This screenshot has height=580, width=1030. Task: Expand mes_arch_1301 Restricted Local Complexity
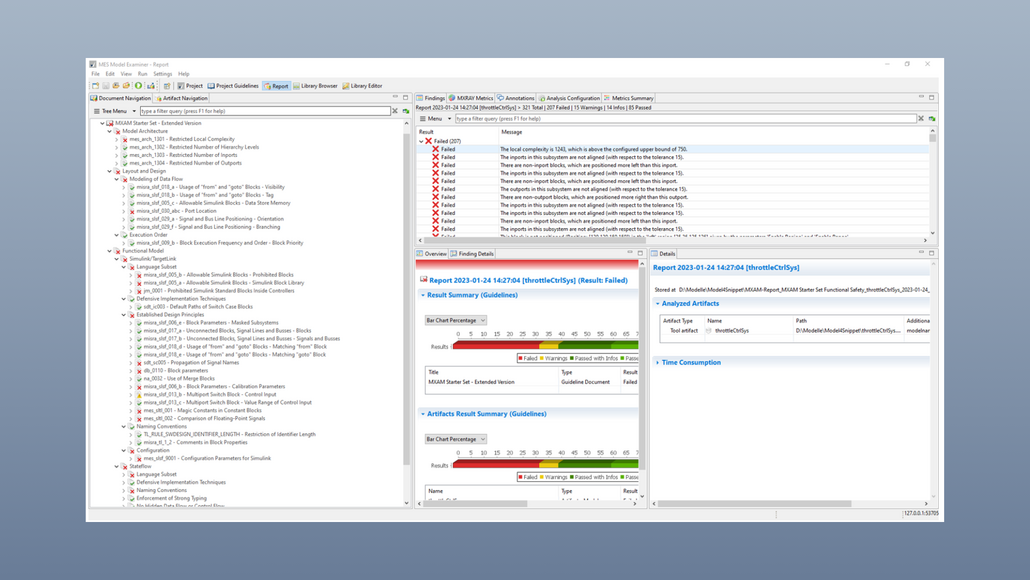[x=116, y=139]
